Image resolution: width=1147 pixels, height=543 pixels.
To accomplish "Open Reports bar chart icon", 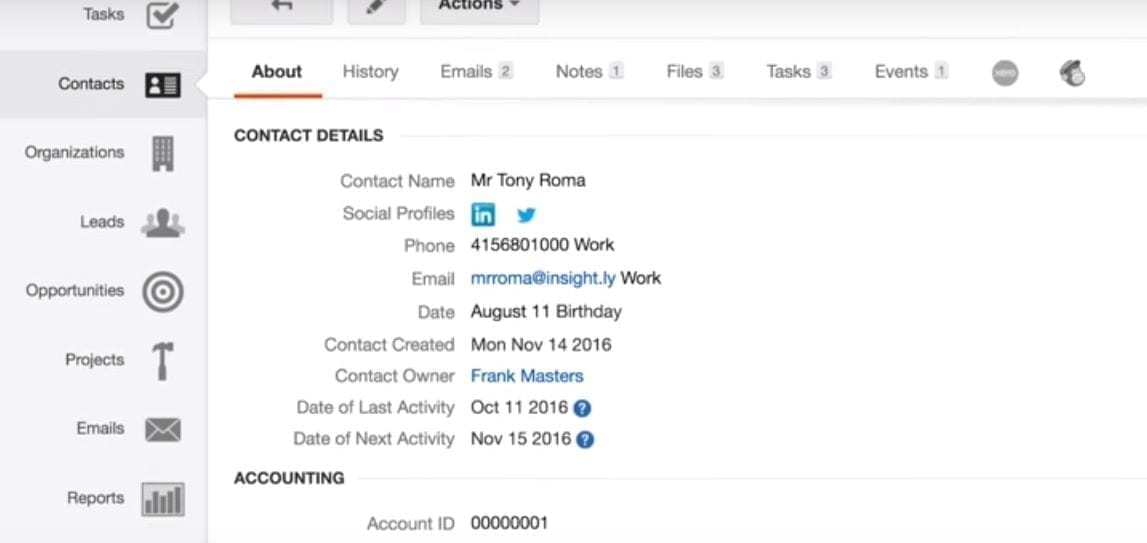I will (x=162, y=499).
